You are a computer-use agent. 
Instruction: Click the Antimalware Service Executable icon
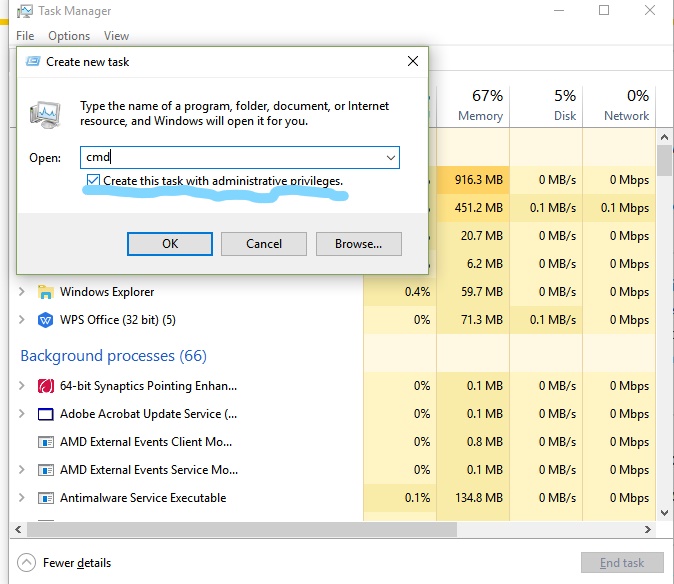(45, 498)
